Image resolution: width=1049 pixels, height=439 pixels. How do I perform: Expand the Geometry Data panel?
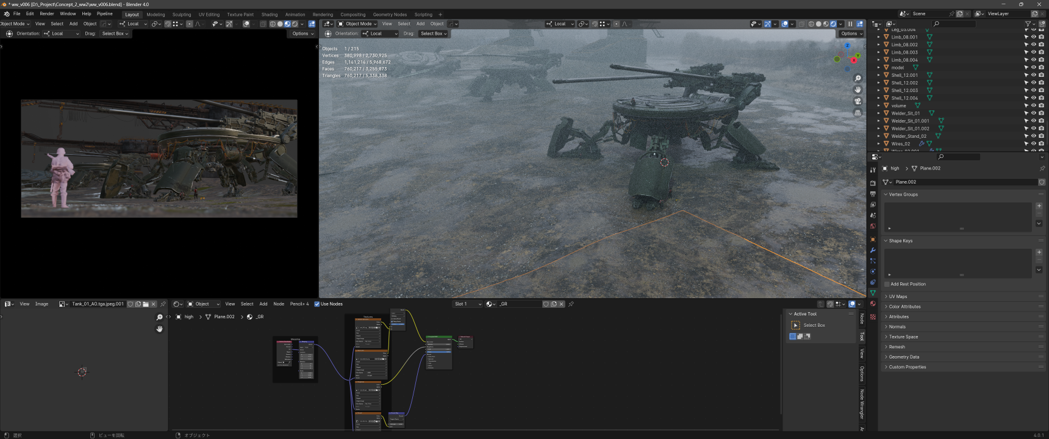coord(903,357)
